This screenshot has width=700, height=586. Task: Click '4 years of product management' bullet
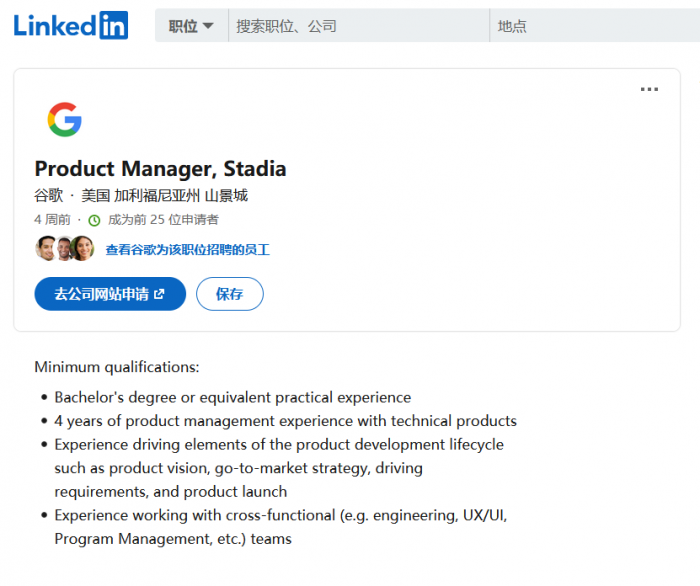click(x=285, y=421)
